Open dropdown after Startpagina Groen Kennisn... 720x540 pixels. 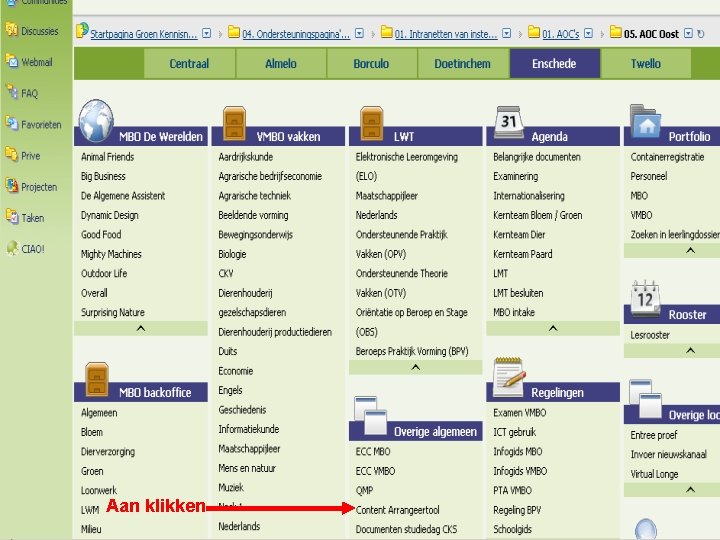(207, 33)
